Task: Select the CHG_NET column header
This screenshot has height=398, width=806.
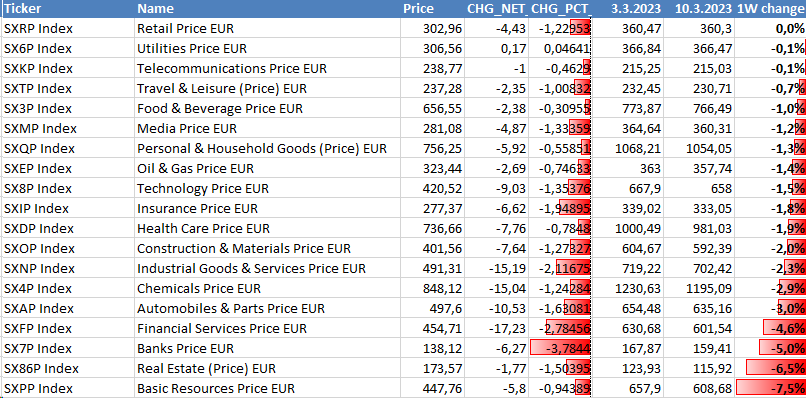Action: tap(497, 9)
